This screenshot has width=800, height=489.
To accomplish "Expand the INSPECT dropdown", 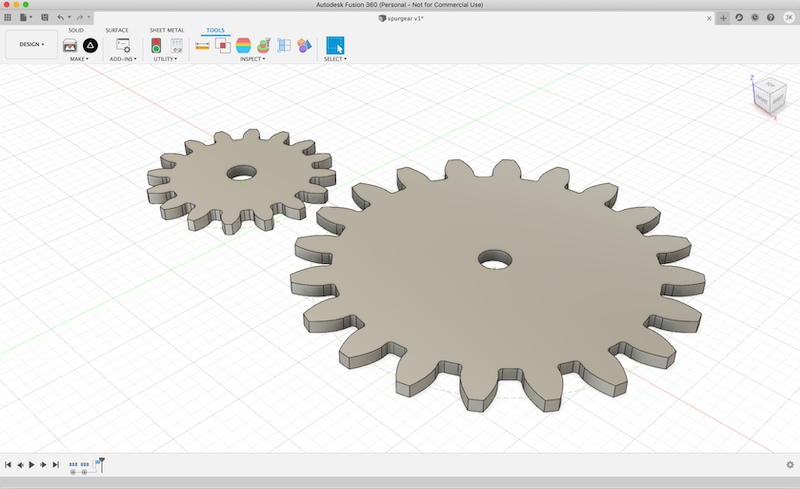I will (x=253, y=59).
